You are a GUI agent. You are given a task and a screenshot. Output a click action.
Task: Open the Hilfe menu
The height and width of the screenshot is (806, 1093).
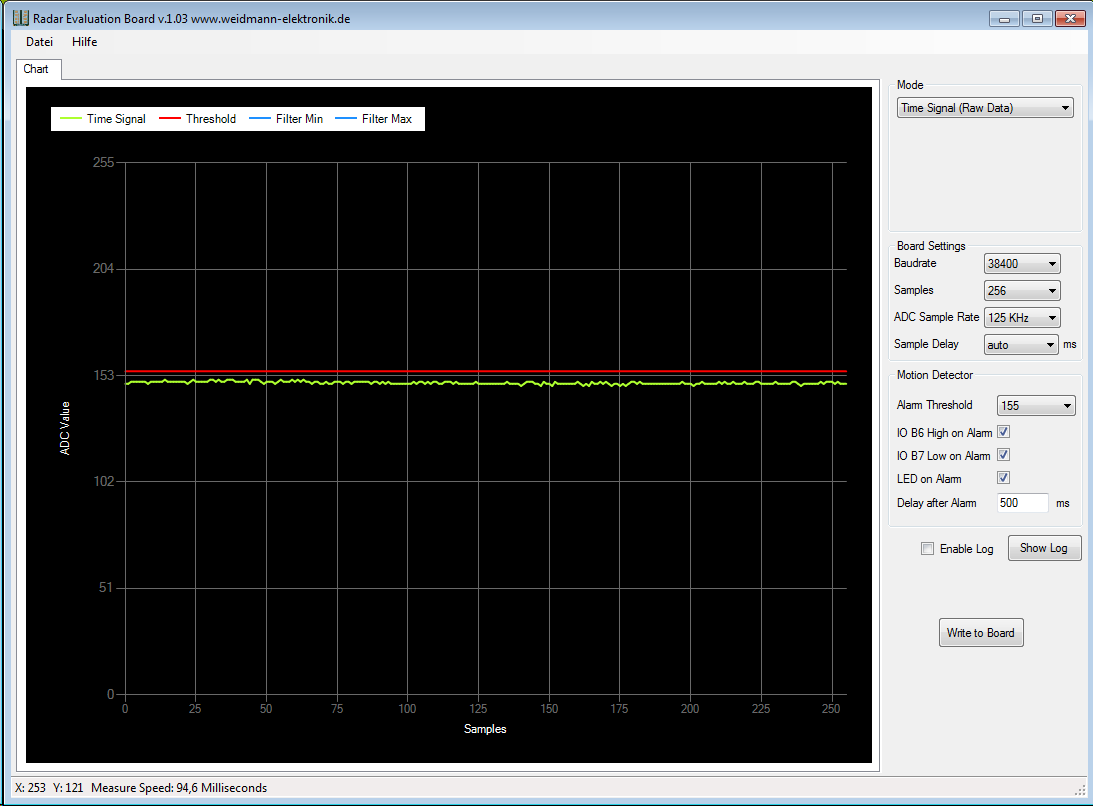(85, 42)
